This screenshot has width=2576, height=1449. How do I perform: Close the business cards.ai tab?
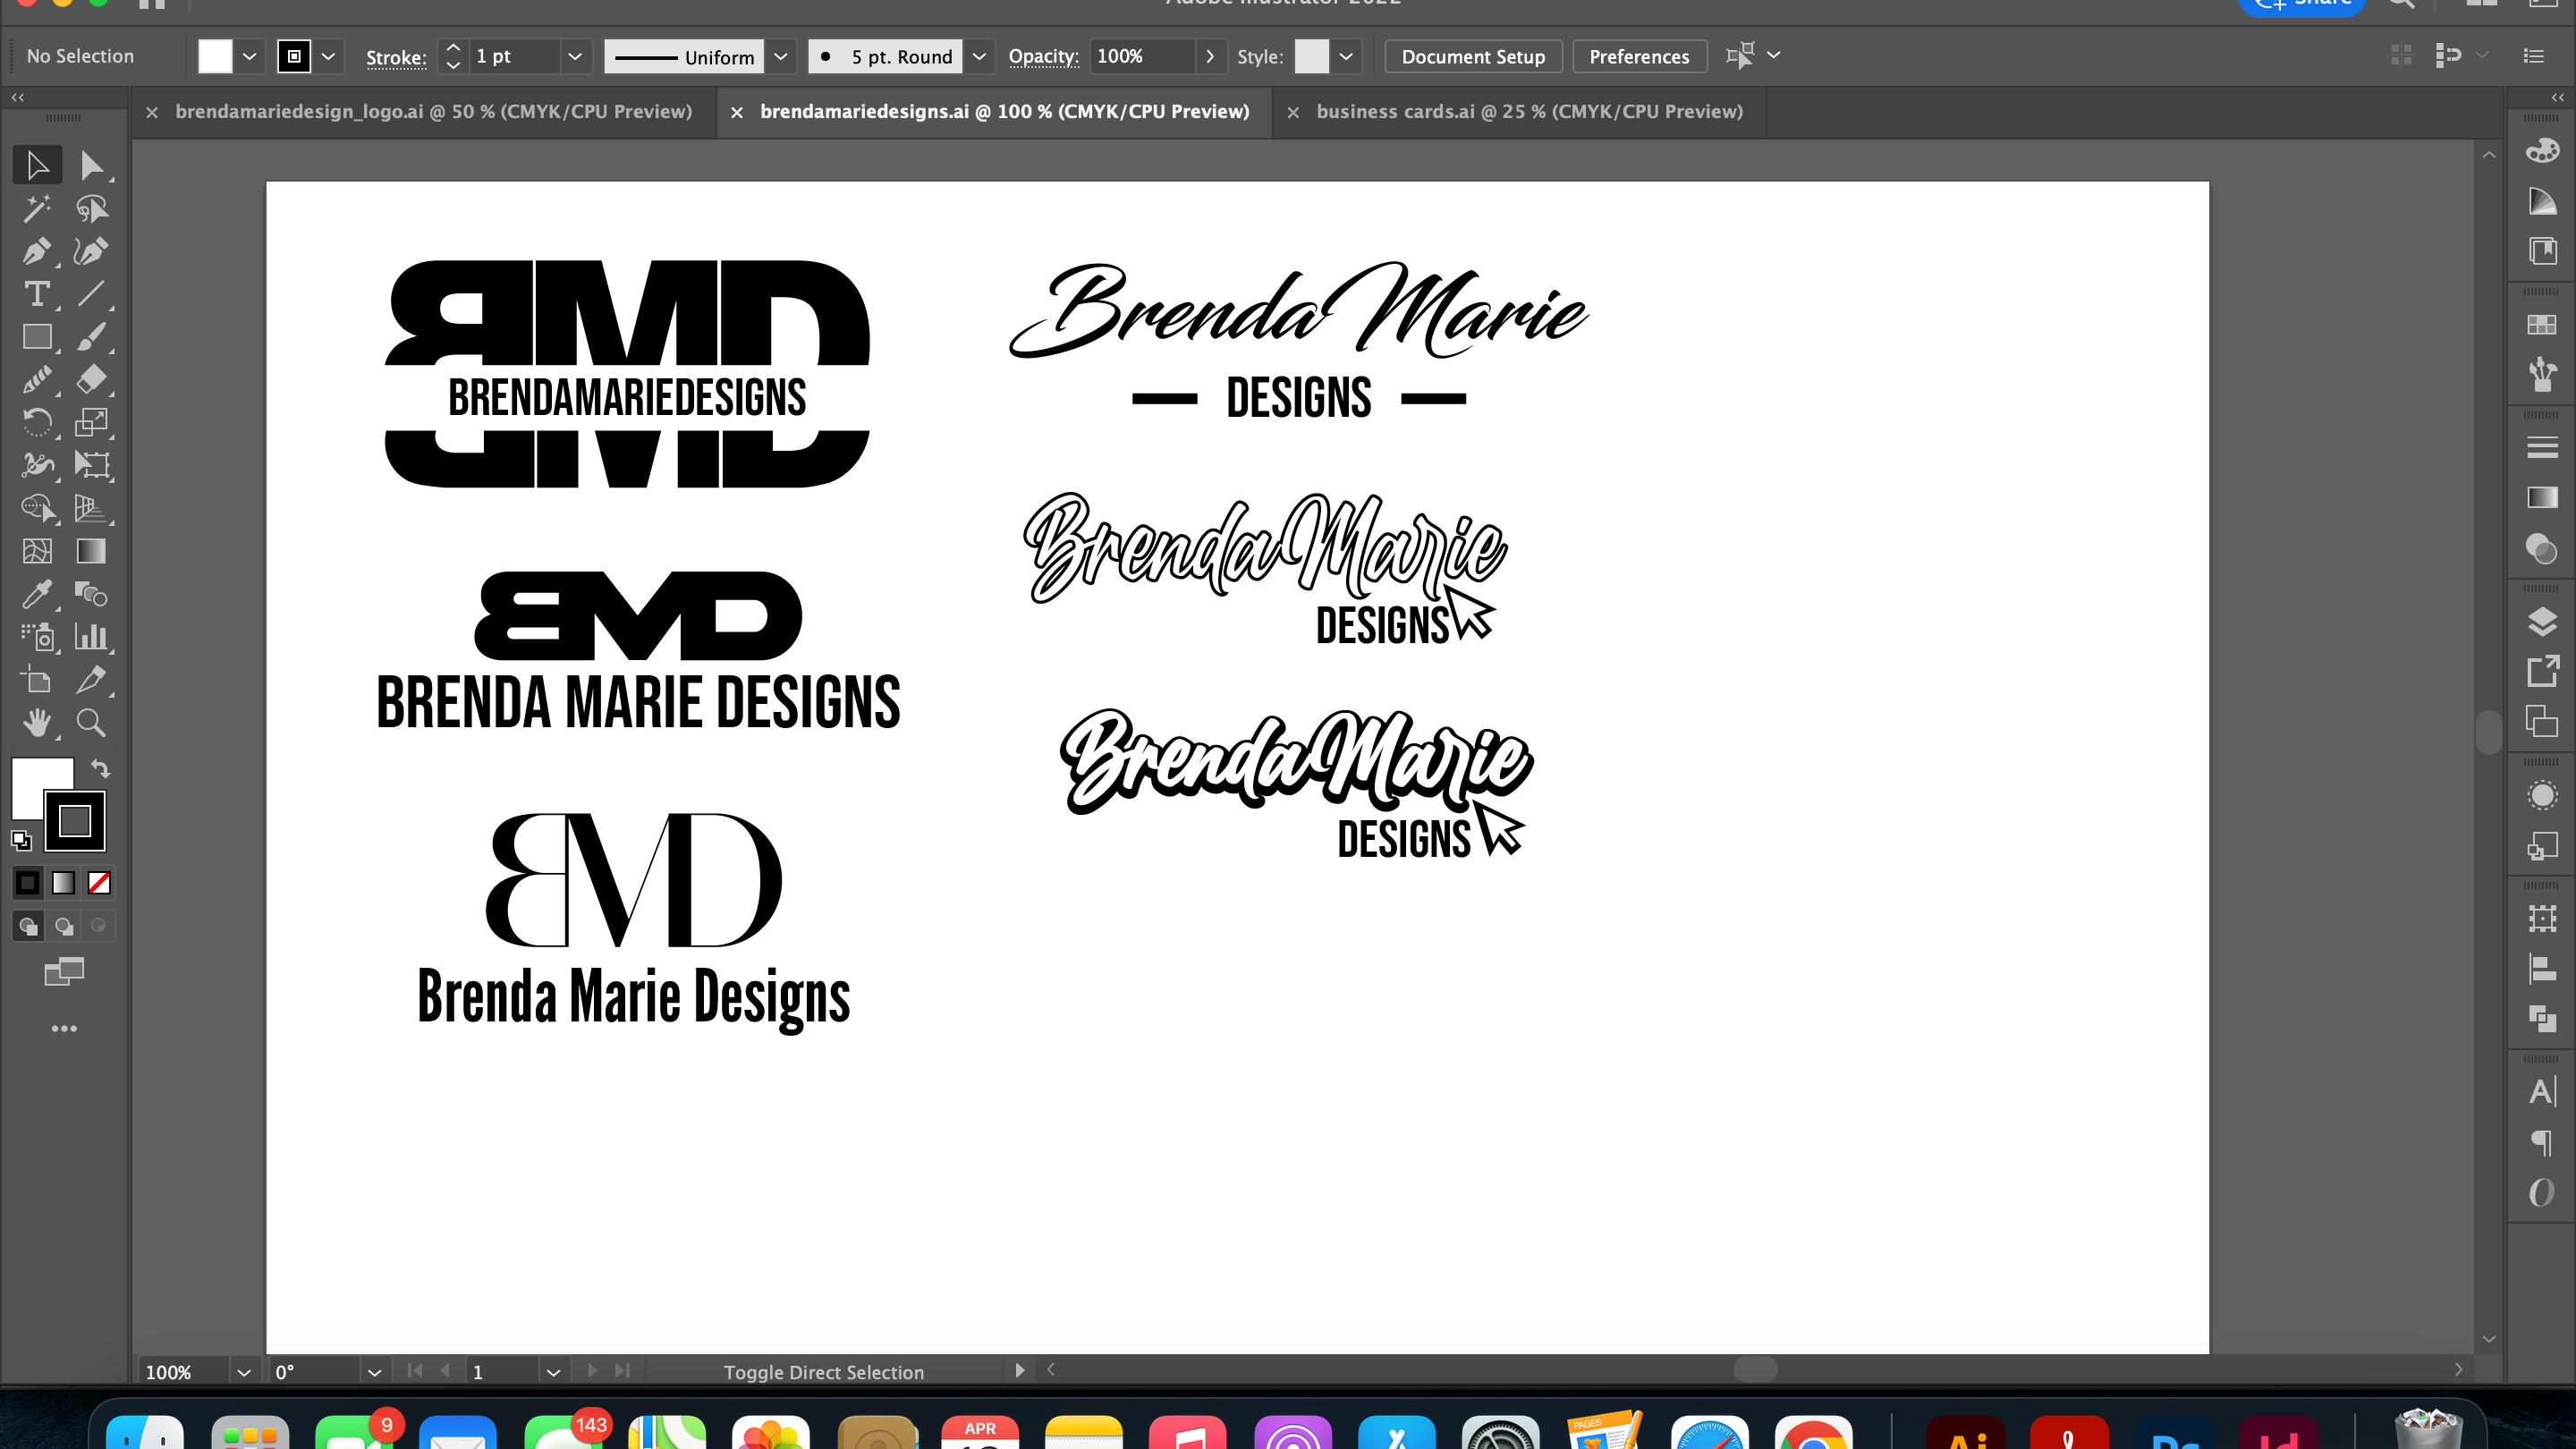[x=1293, y=113]
